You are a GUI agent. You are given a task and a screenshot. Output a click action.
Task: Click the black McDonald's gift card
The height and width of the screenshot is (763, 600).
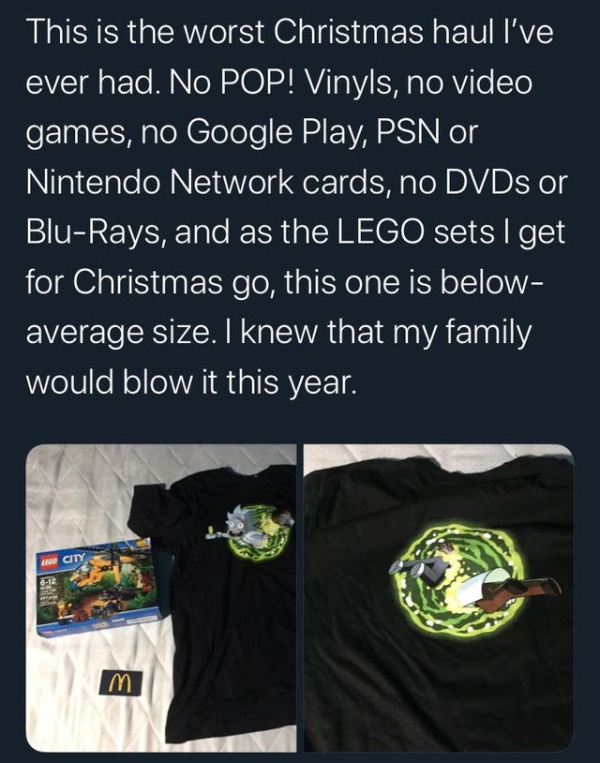[122, 682]
